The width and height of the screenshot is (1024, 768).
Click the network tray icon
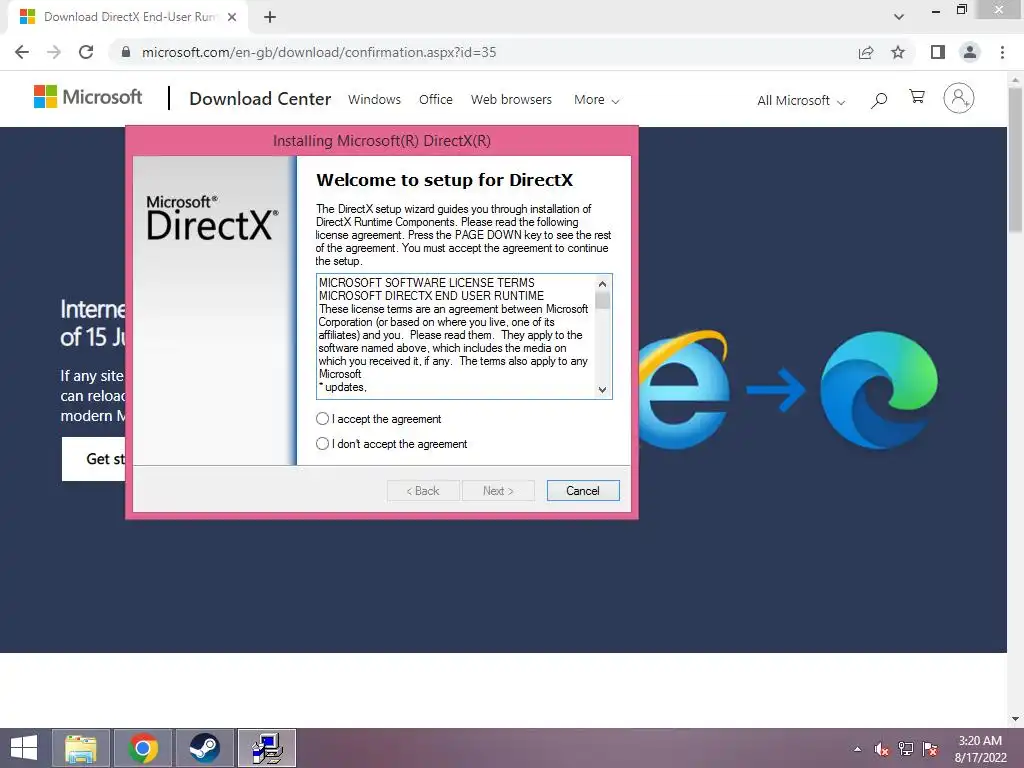point(906,749)
